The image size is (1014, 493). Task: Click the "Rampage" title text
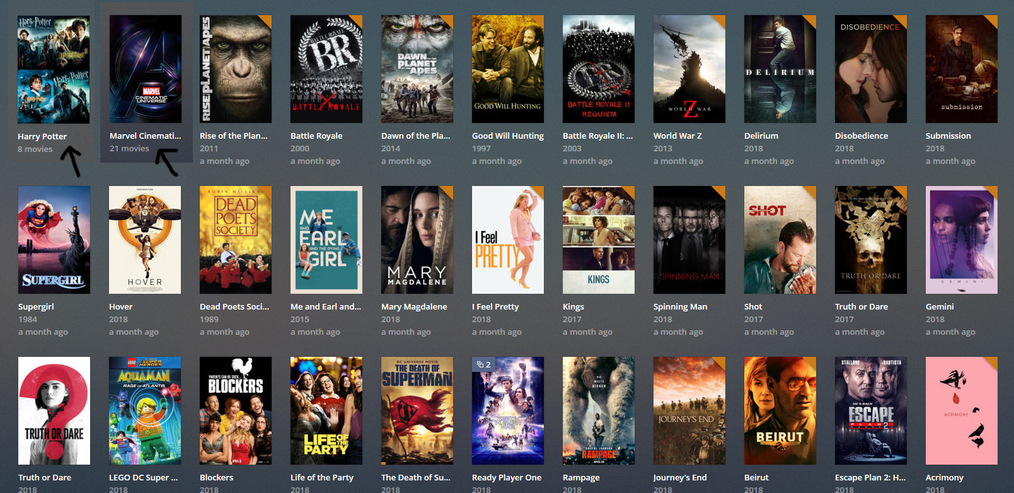(x=581, y=478)
